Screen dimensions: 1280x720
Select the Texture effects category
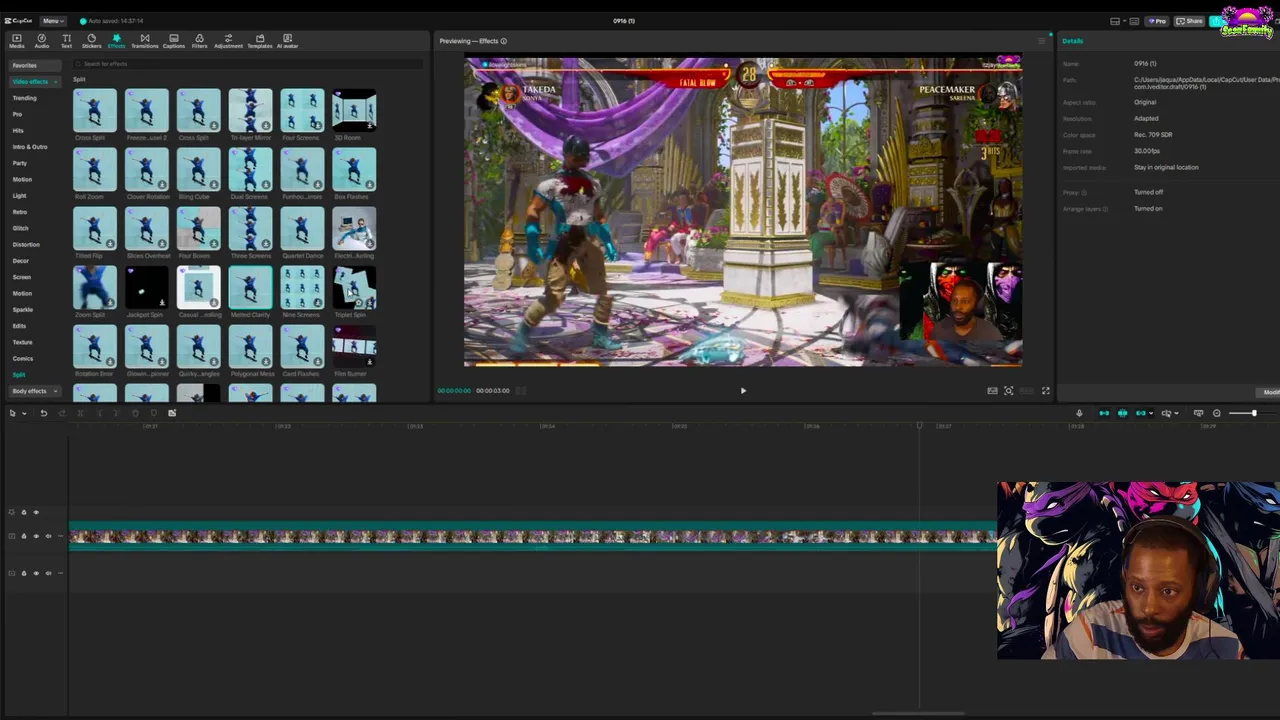[x=22, y=342]
